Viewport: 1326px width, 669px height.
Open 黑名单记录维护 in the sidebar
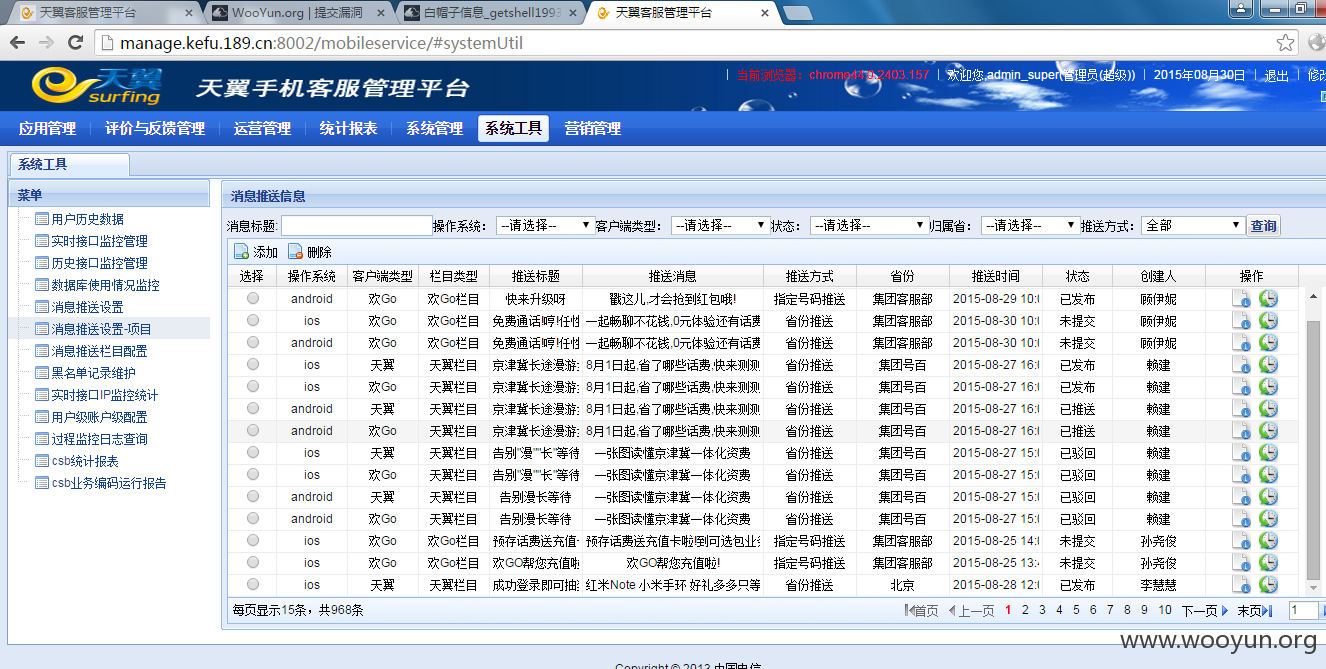[x=93, y=373]
